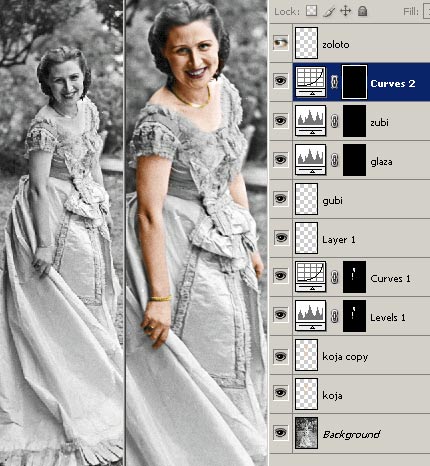Viewport: 430px width, 466px height.
Task: Select the zubi levels adjustment icon
Action: click(x=311, y=121)
